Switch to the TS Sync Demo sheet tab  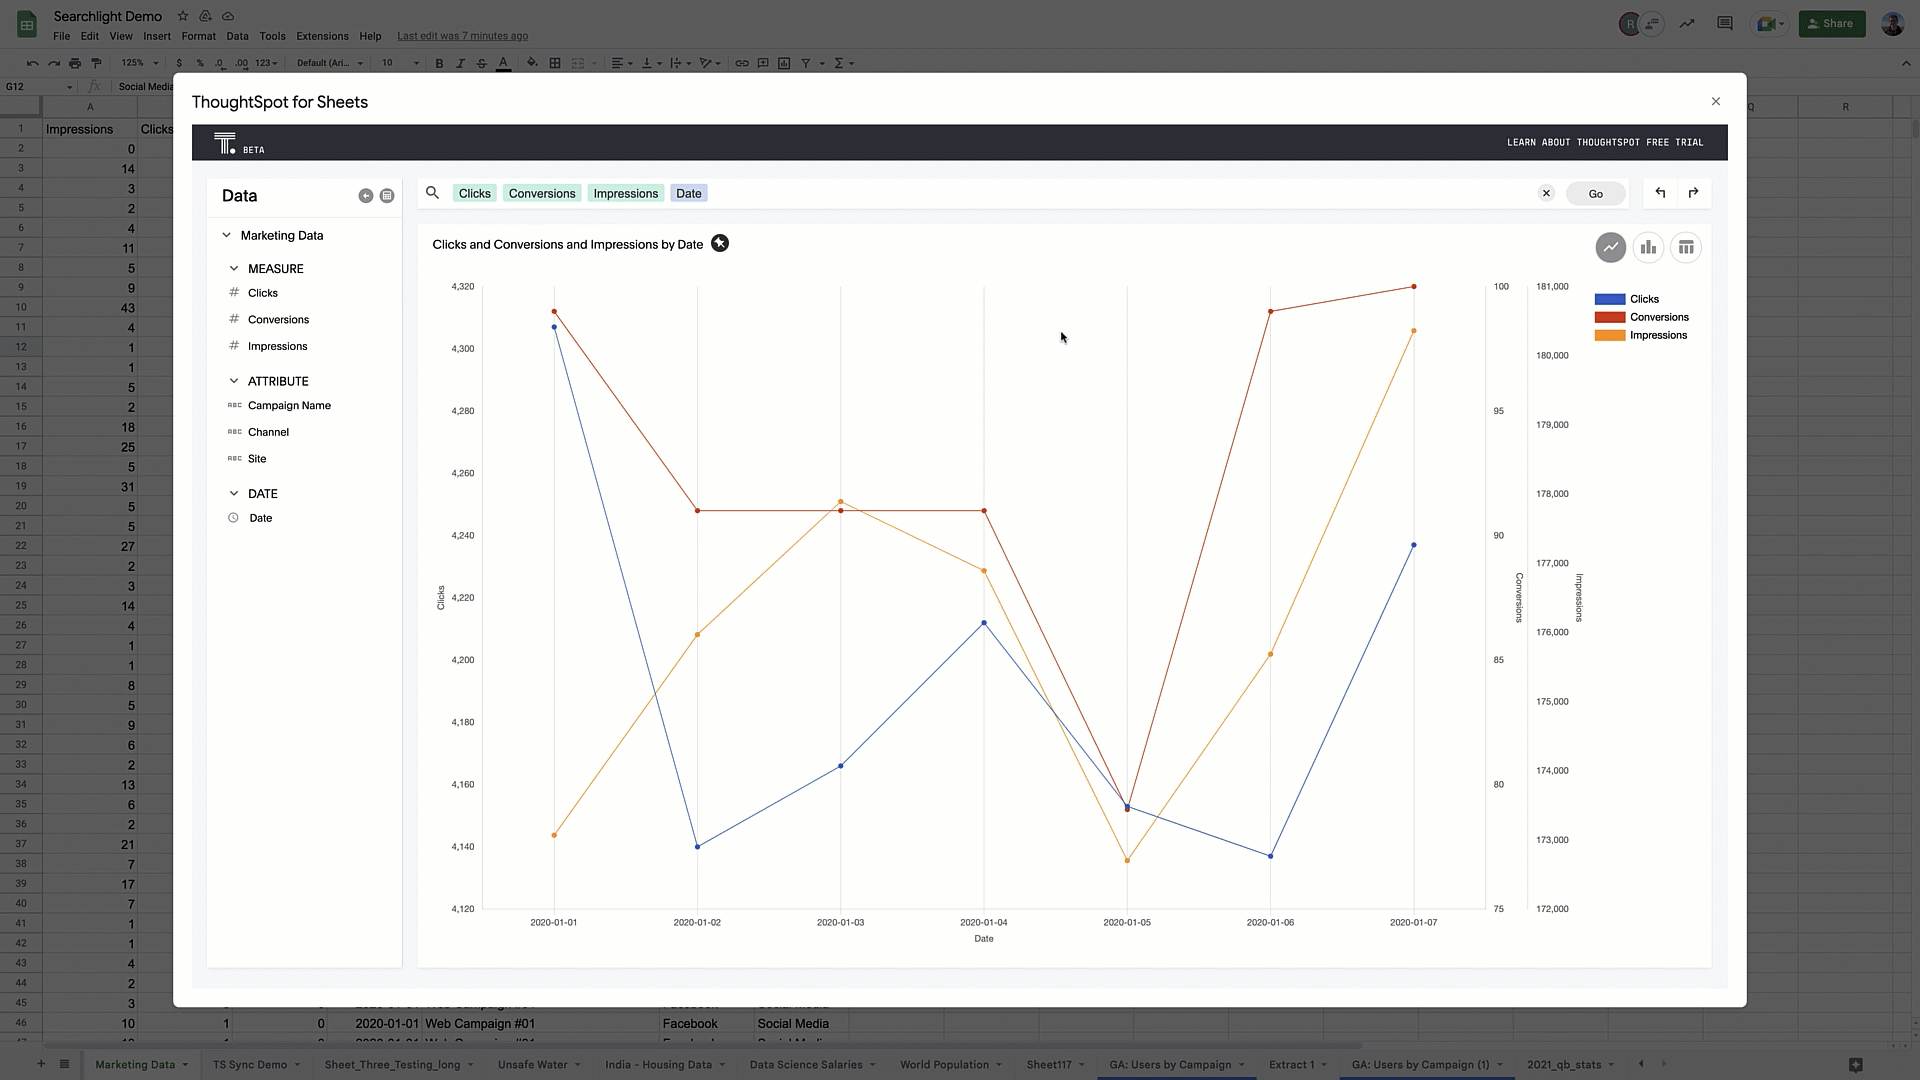click(x=250, y=1064)
